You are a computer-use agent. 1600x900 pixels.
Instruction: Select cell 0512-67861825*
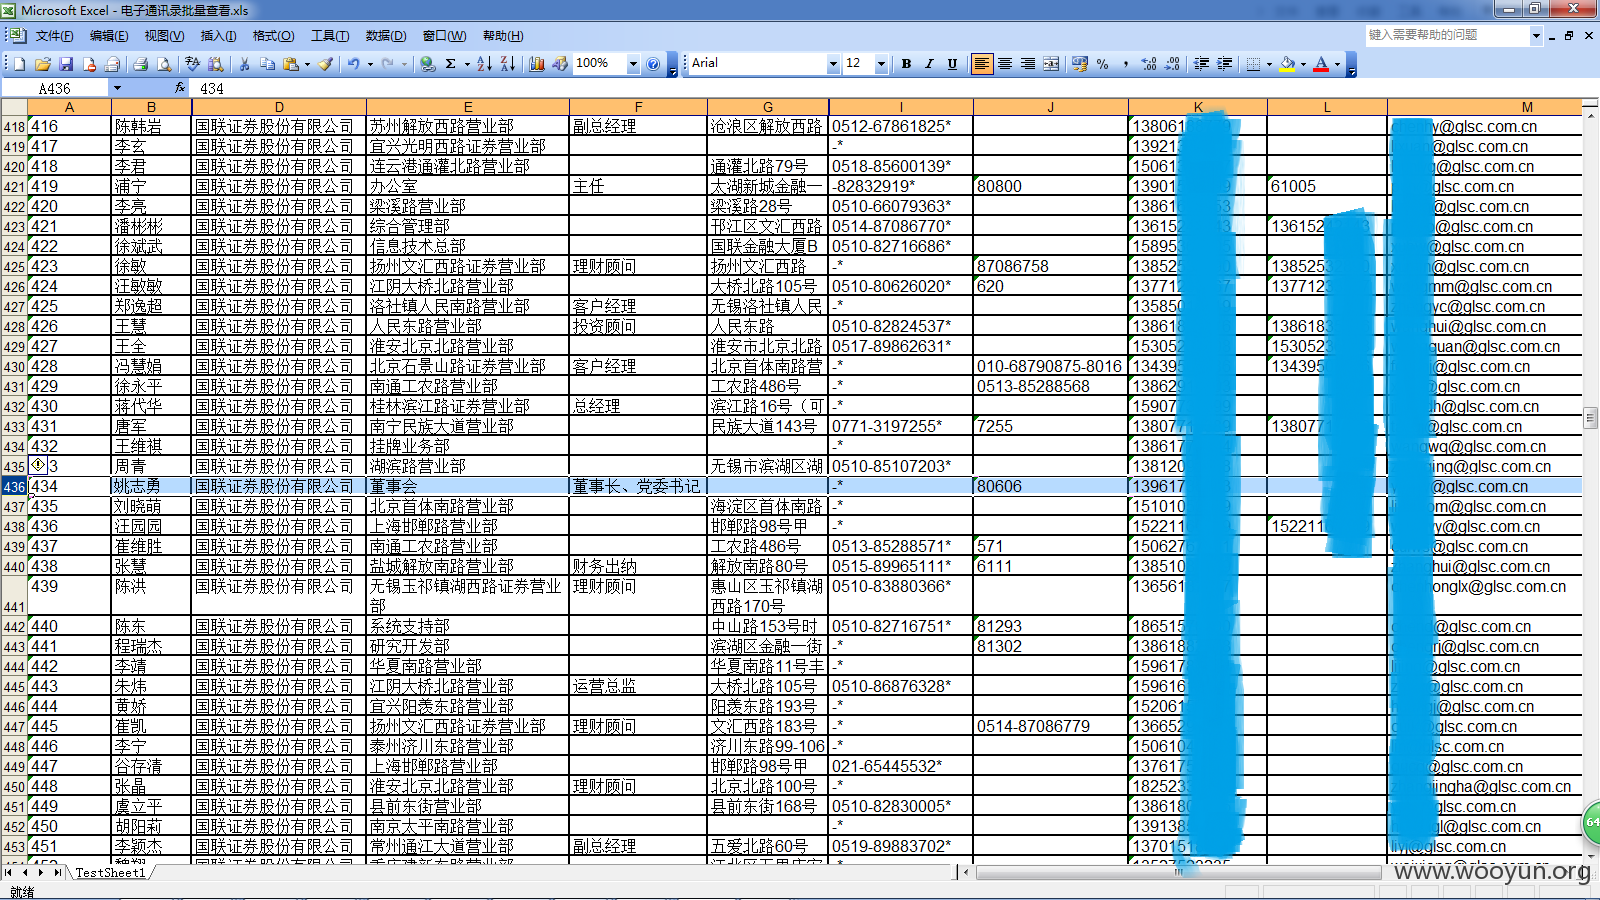coord(901,127)
